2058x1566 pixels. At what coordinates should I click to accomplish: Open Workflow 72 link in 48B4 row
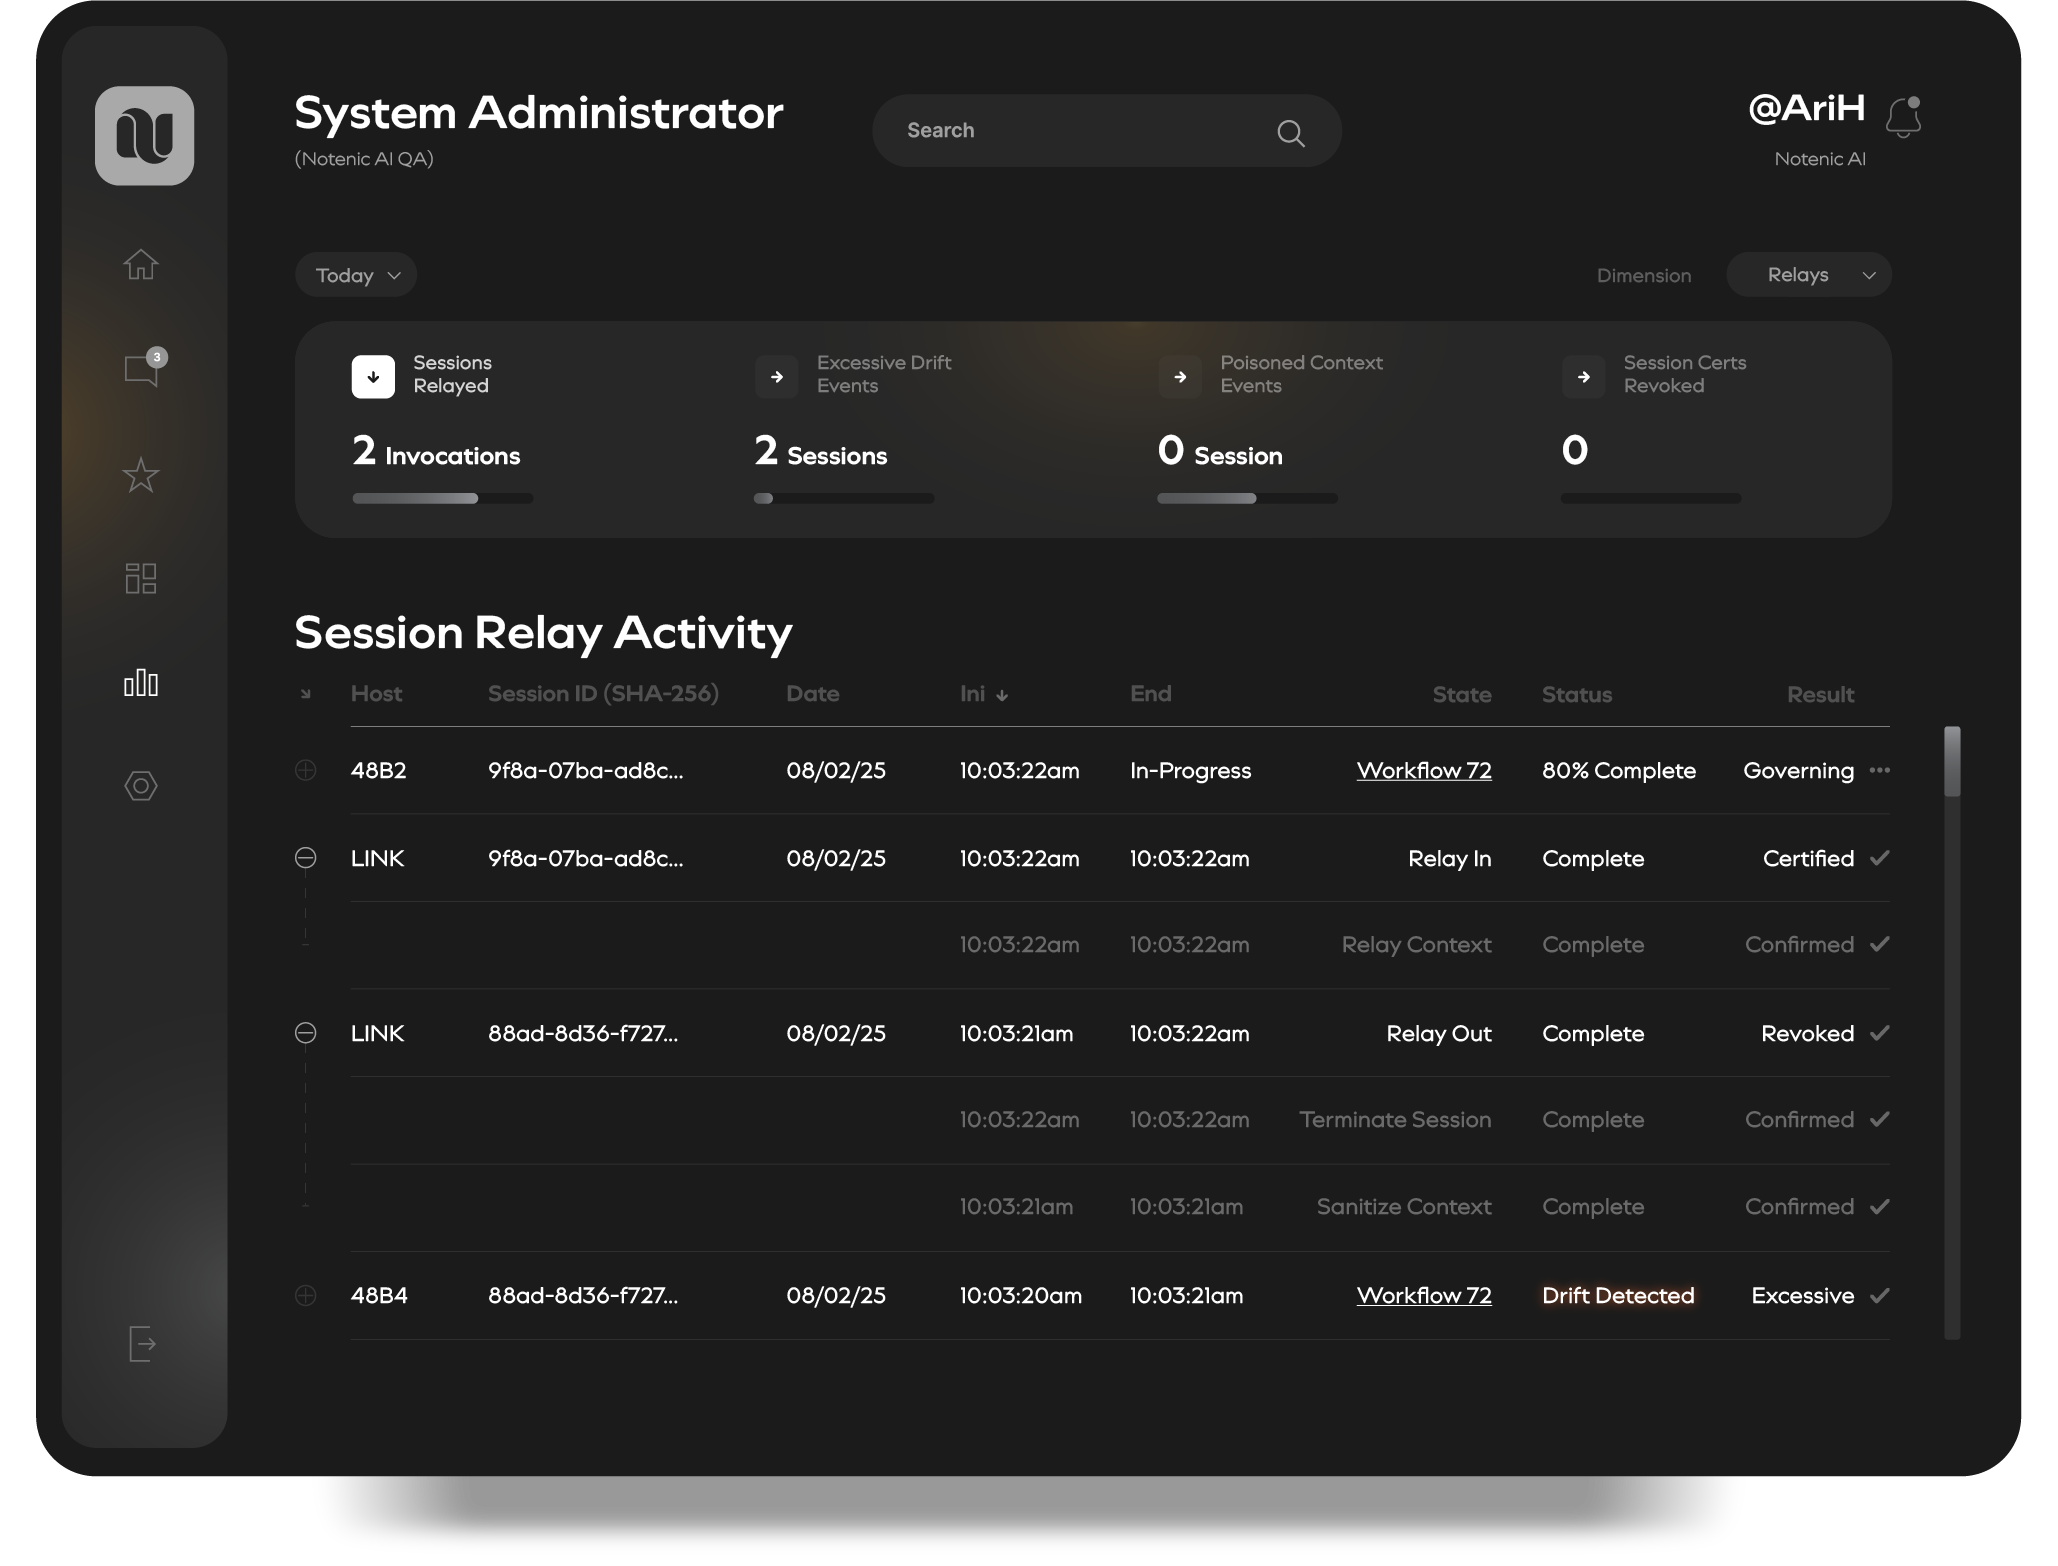1423,1296
